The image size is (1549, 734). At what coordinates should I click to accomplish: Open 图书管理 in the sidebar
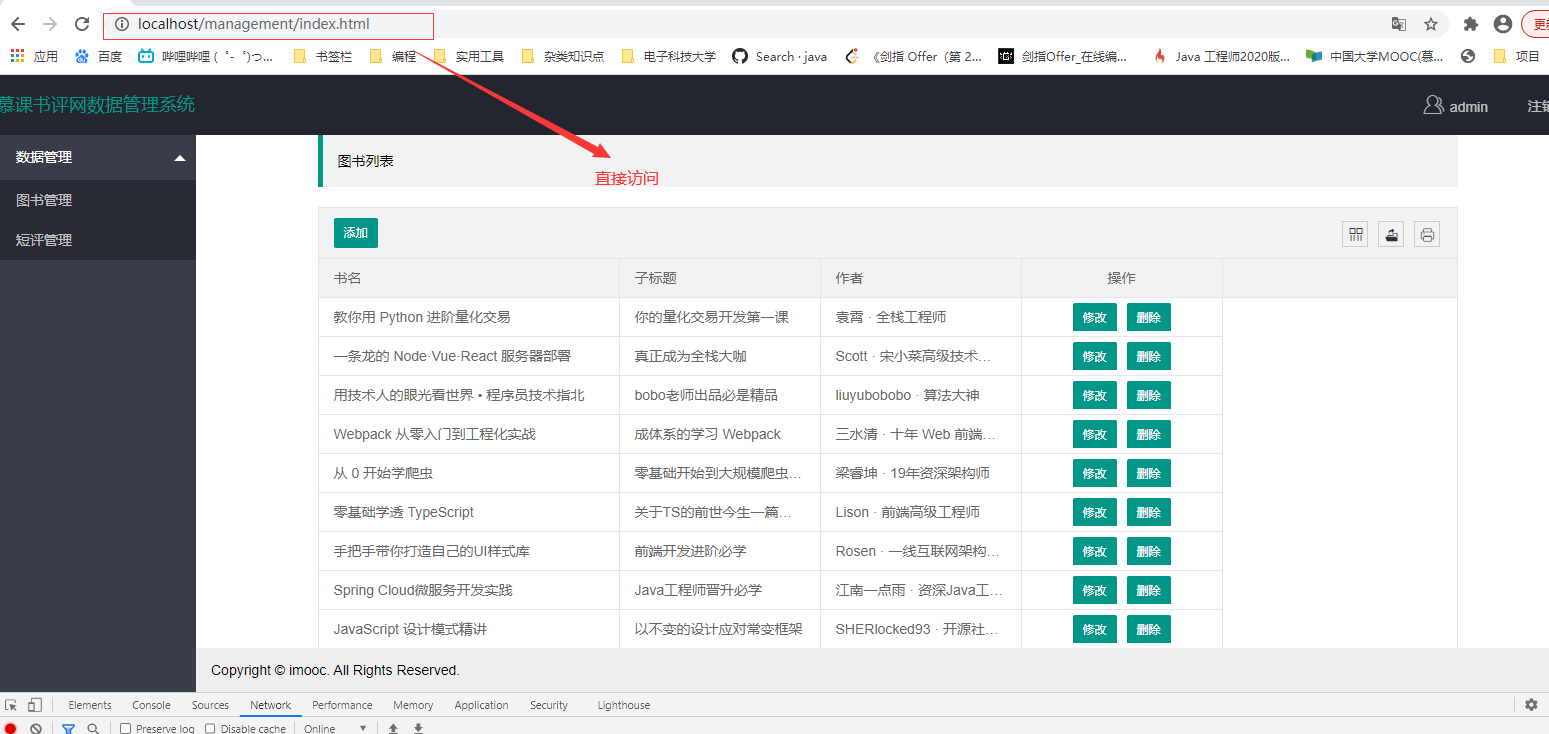[x=98, y=200]
